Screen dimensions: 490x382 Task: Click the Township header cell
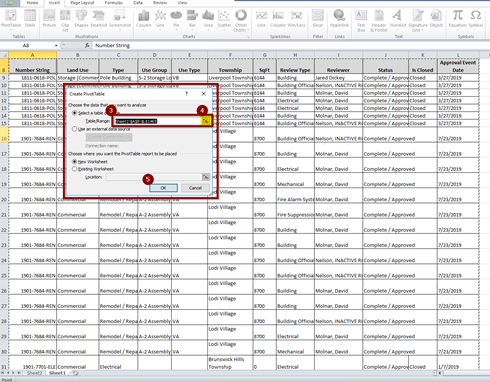(230, 66)
